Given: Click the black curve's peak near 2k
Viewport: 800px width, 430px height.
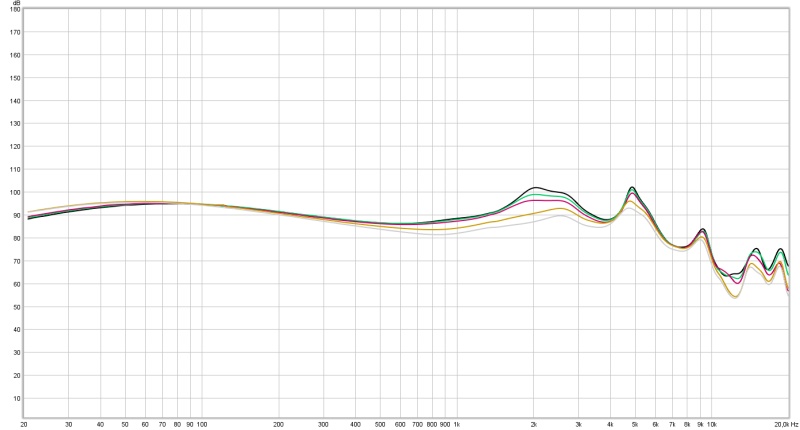Looking at the screenshot, I should 537,187.
